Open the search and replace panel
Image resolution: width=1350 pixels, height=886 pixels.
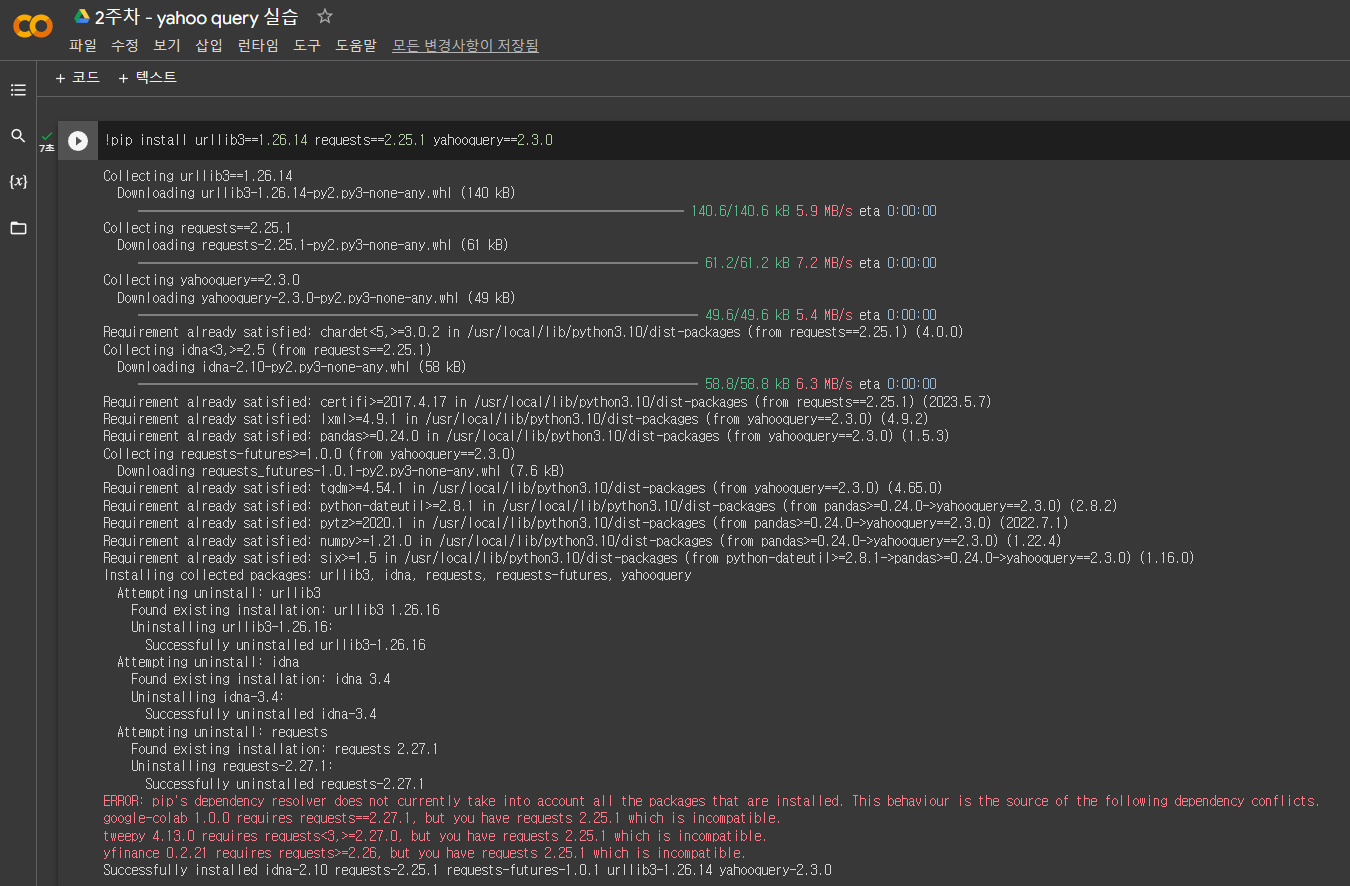[18, 135]
